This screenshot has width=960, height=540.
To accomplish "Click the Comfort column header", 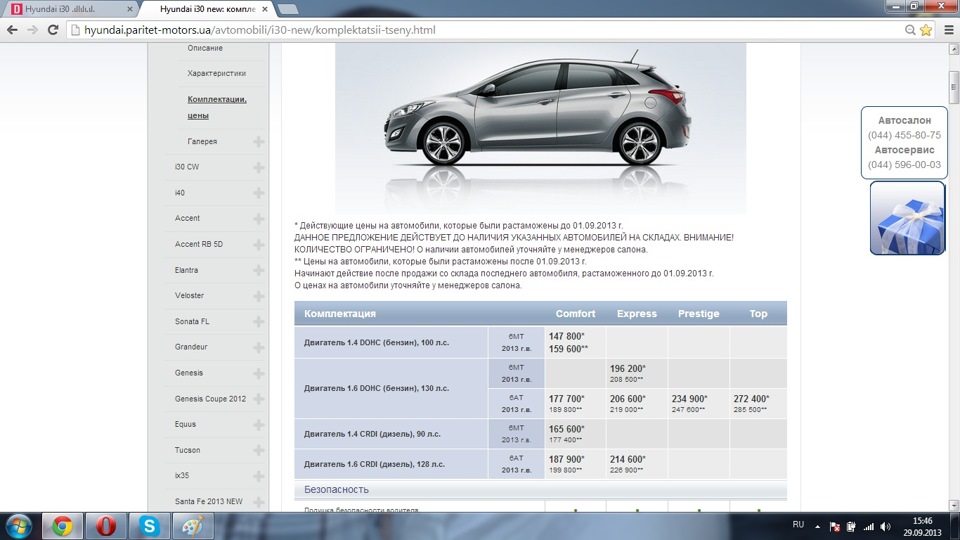I will [x=575, y=313].
